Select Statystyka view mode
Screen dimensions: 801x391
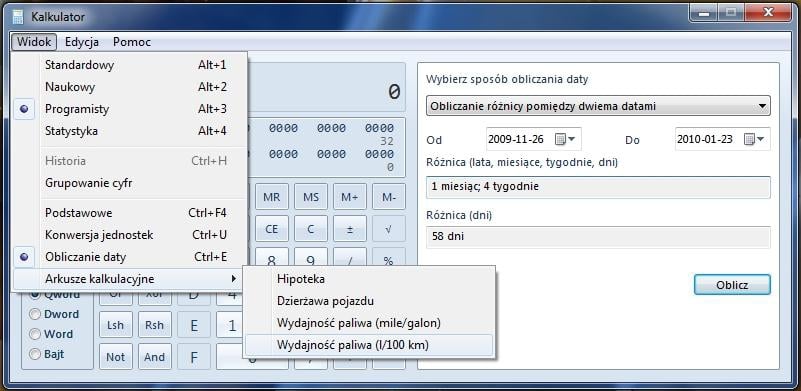click(130, 131)
